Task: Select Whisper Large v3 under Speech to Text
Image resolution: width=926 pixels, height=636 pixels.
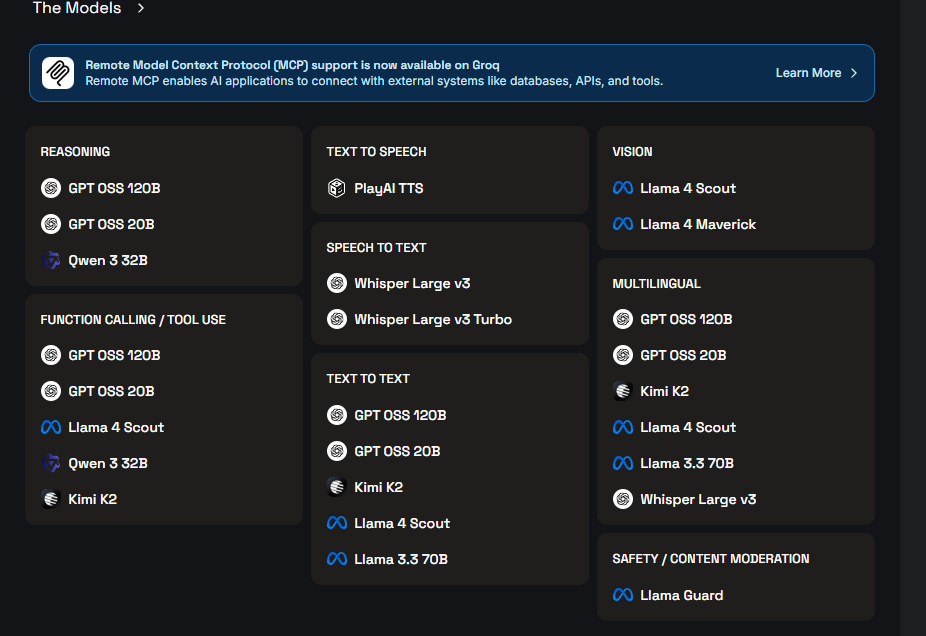Action: point(412,283)
